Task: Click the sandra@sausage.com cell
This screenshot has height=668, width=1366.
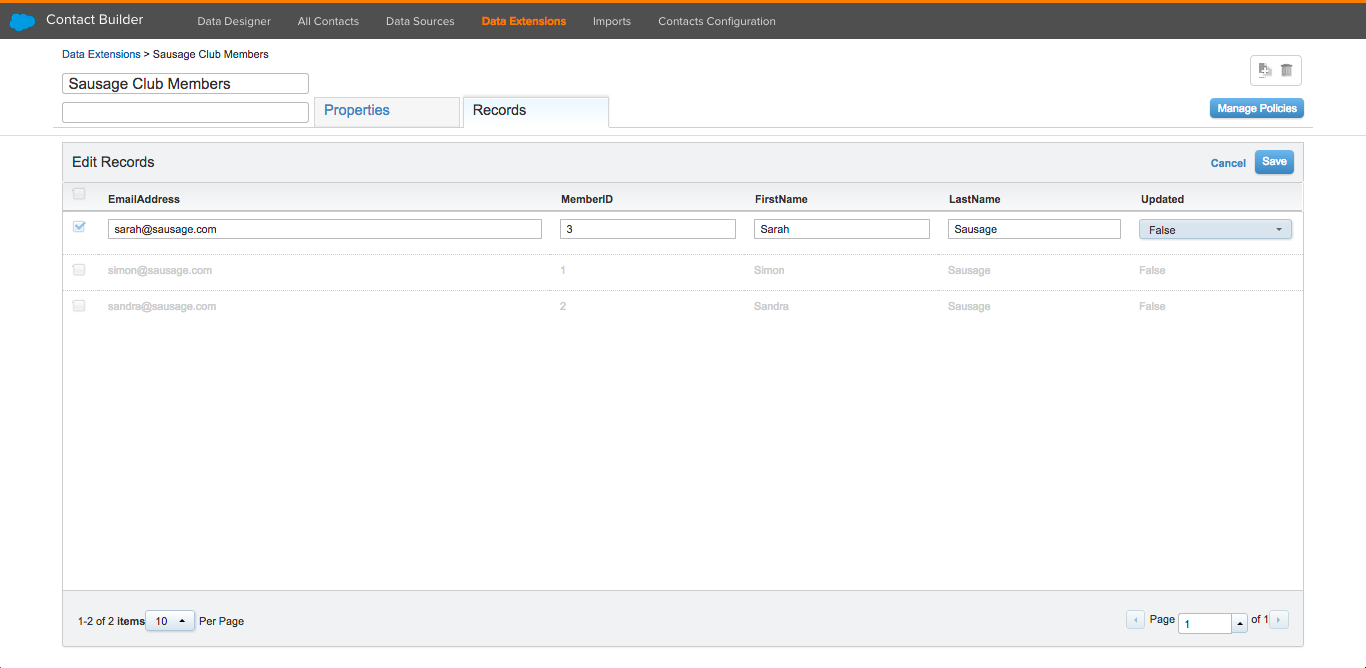Action: point(162,306)
